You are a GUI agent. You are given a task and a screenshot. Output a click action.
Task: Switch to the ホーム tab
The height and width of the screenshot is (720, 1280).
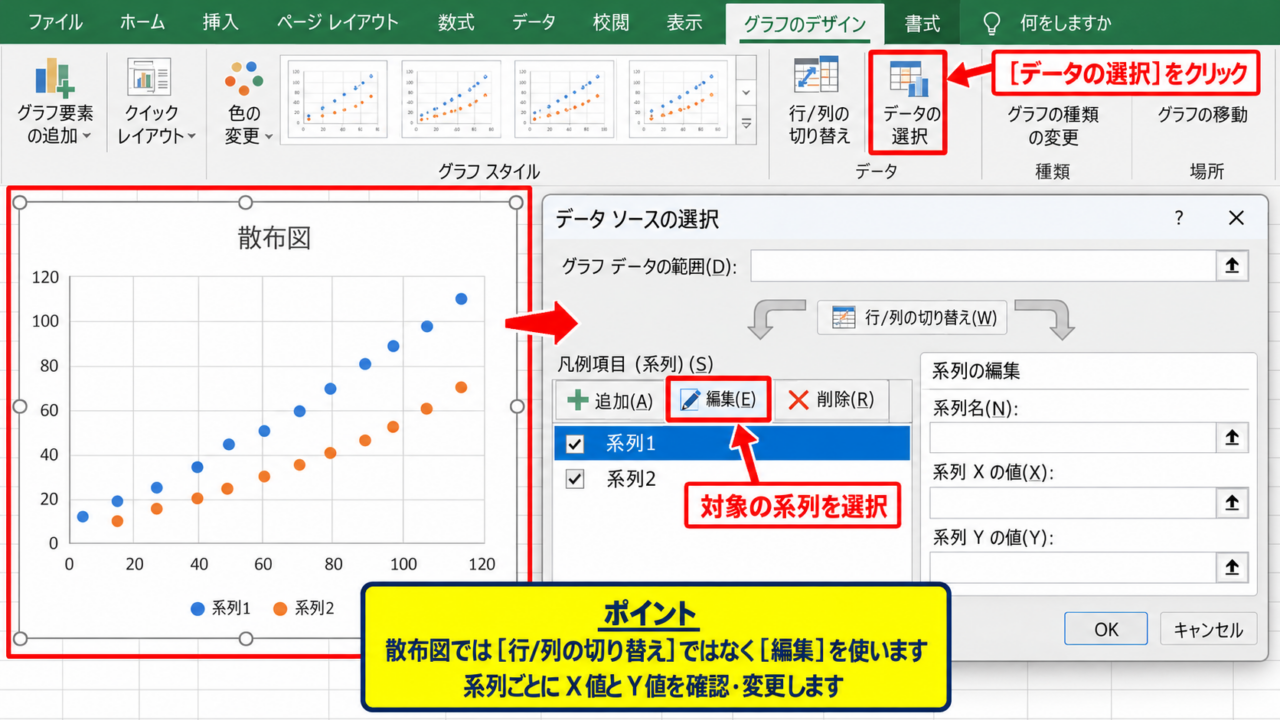tap(142, 22)
